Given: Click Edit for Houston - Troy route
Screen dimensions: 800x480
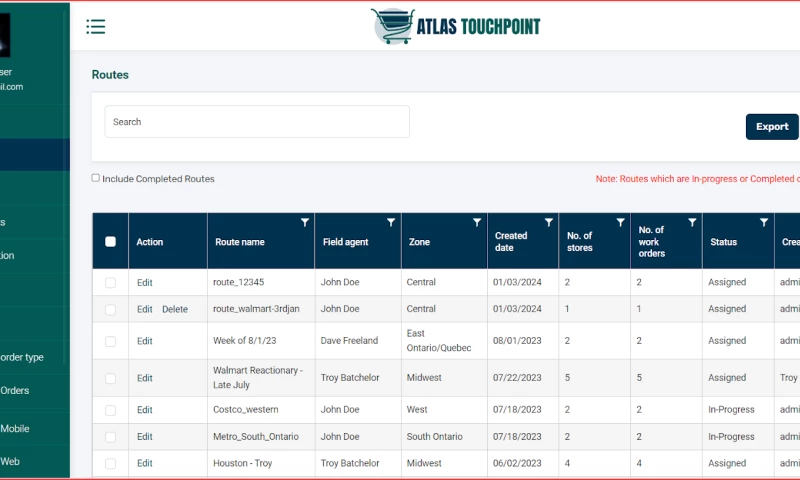Looking at the screenshot, I should coord(145,463).
